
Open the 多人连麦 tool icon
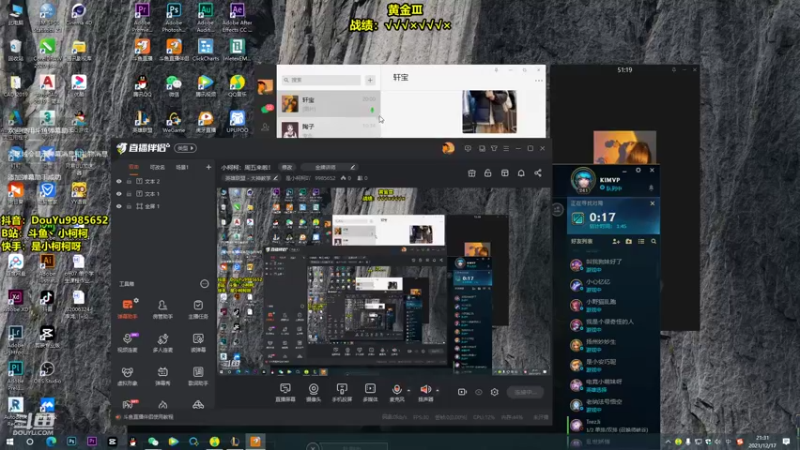tap(162, 342)
